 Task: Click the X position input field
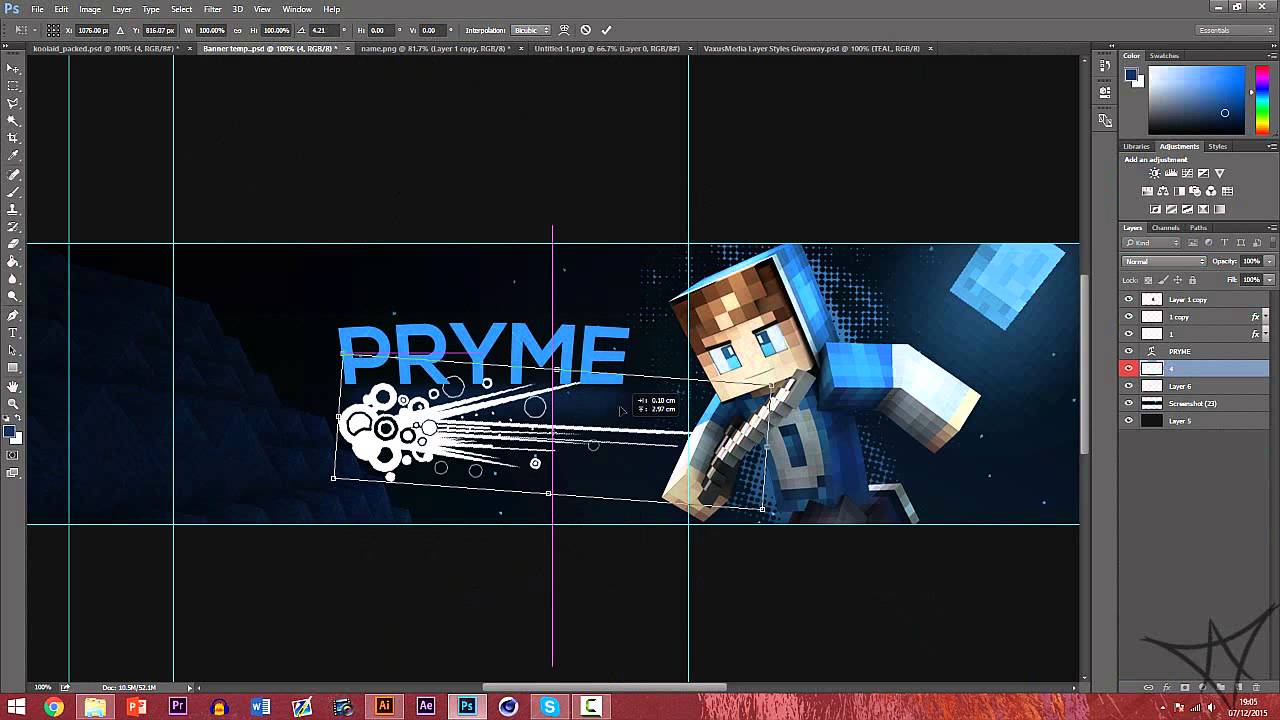click(x=93, y=30)
